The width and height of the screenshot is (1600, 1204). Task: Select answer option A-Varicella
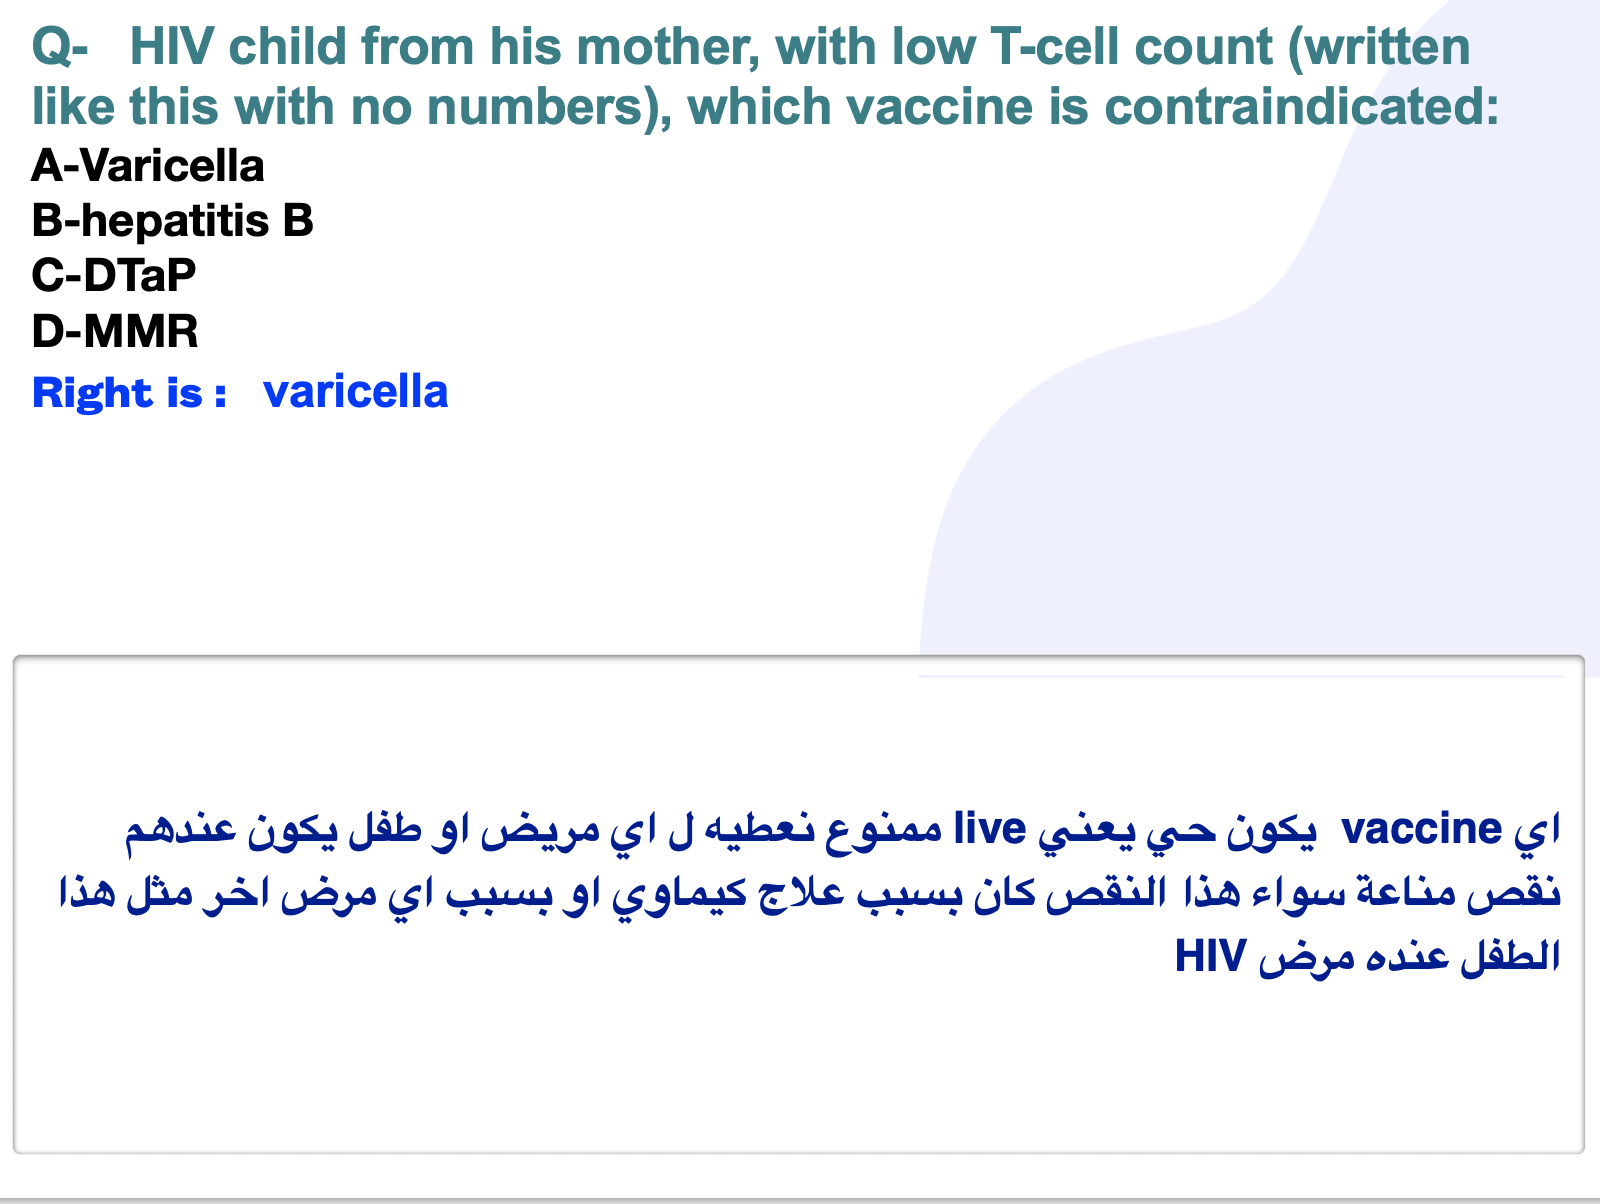[x=148, y=166]
